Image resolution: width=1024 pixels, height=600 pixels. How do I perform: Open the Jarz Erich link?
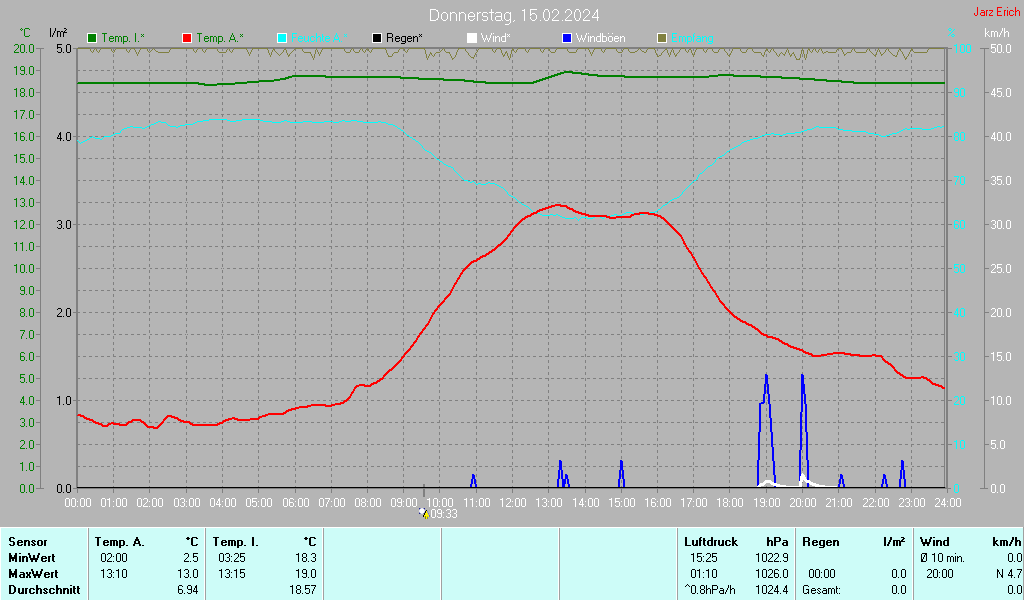[x=997, y=13]
